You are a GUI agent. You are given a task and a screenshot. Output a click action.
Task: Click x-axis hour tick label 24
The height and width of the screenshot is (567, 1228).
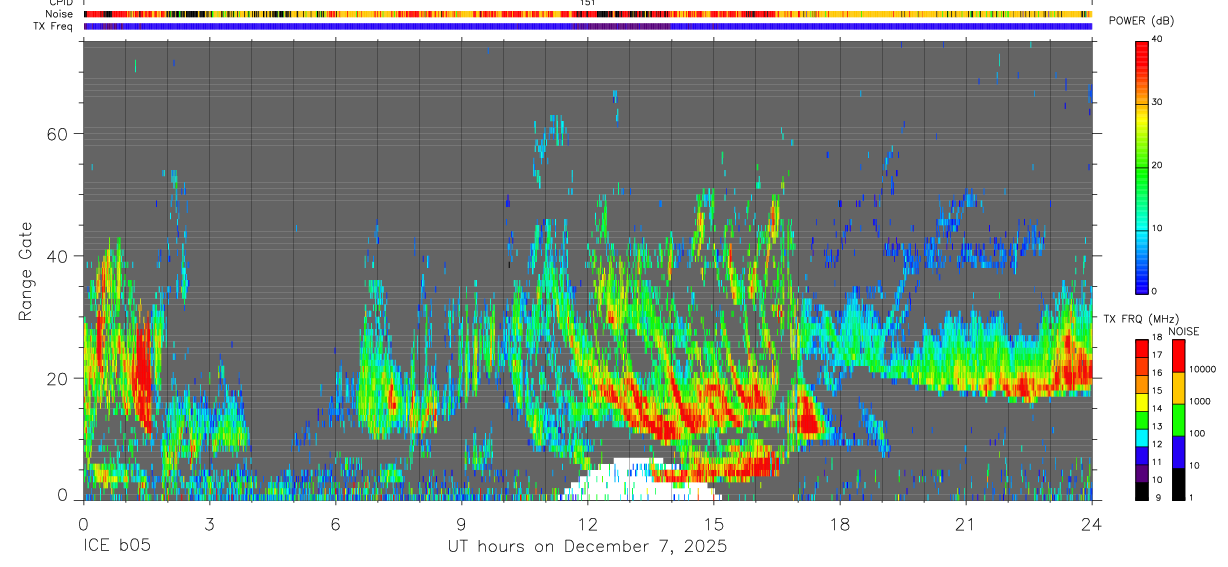pos(1091,524)
